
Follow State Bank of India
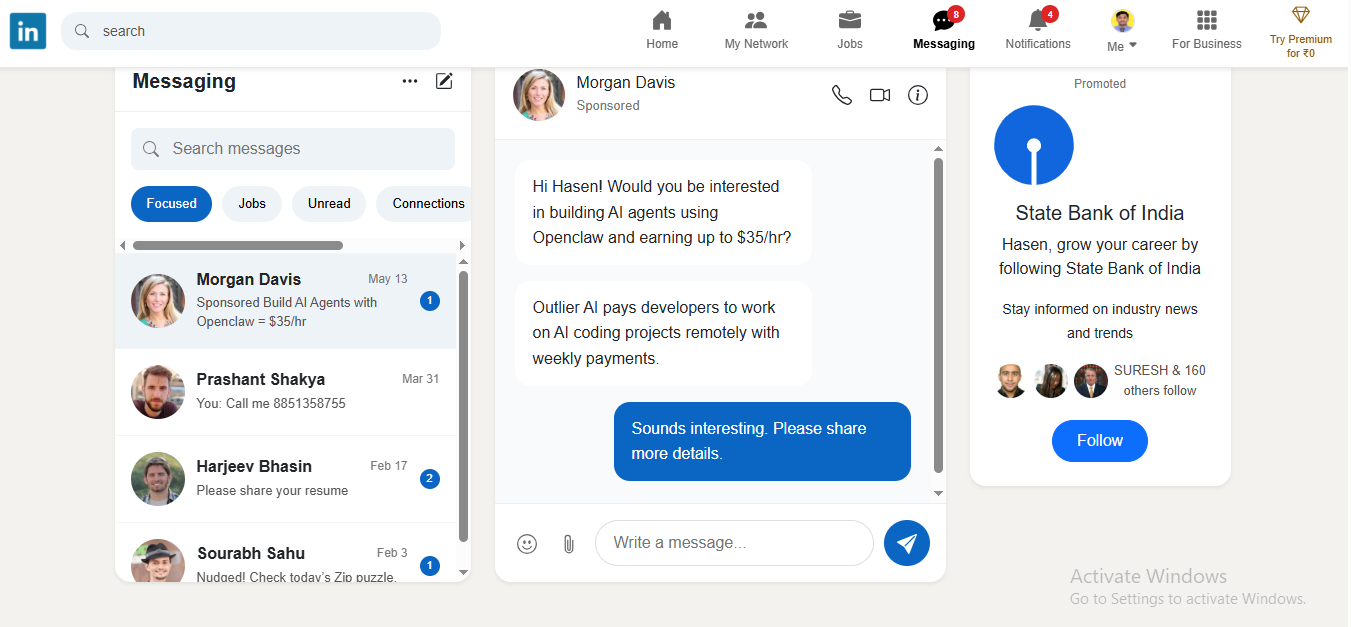tap(1100, 441)
